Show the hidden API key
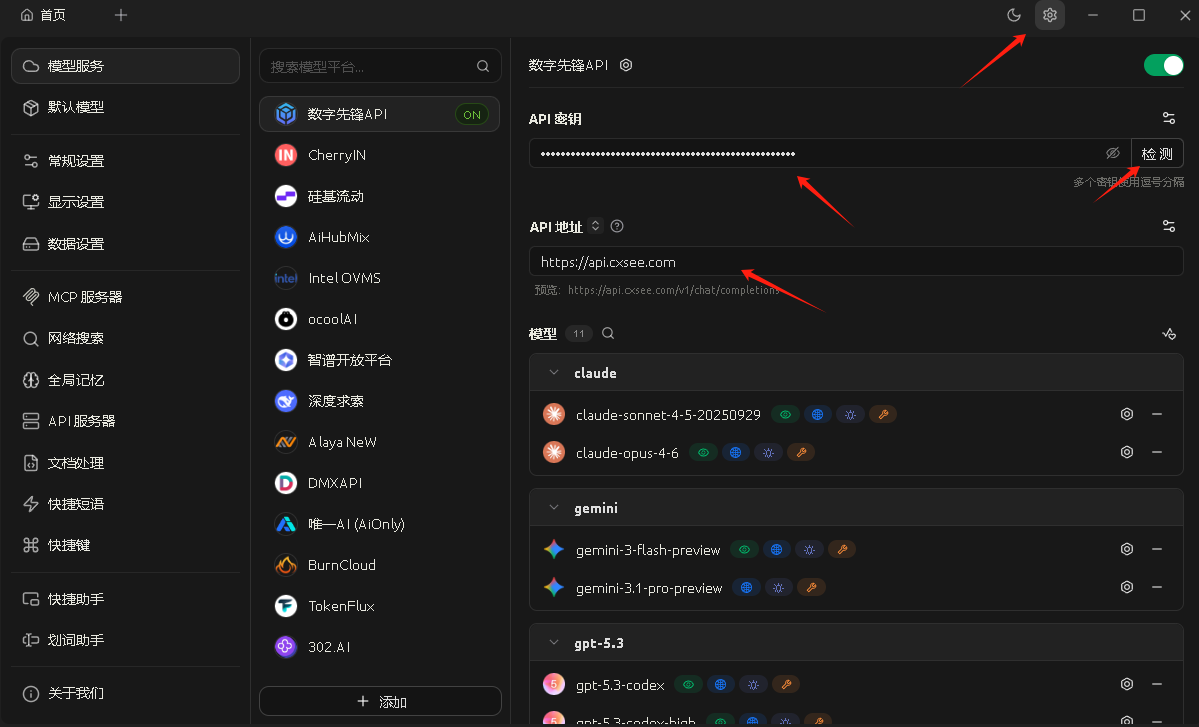1199x727 pixels. coord(1112,153)
